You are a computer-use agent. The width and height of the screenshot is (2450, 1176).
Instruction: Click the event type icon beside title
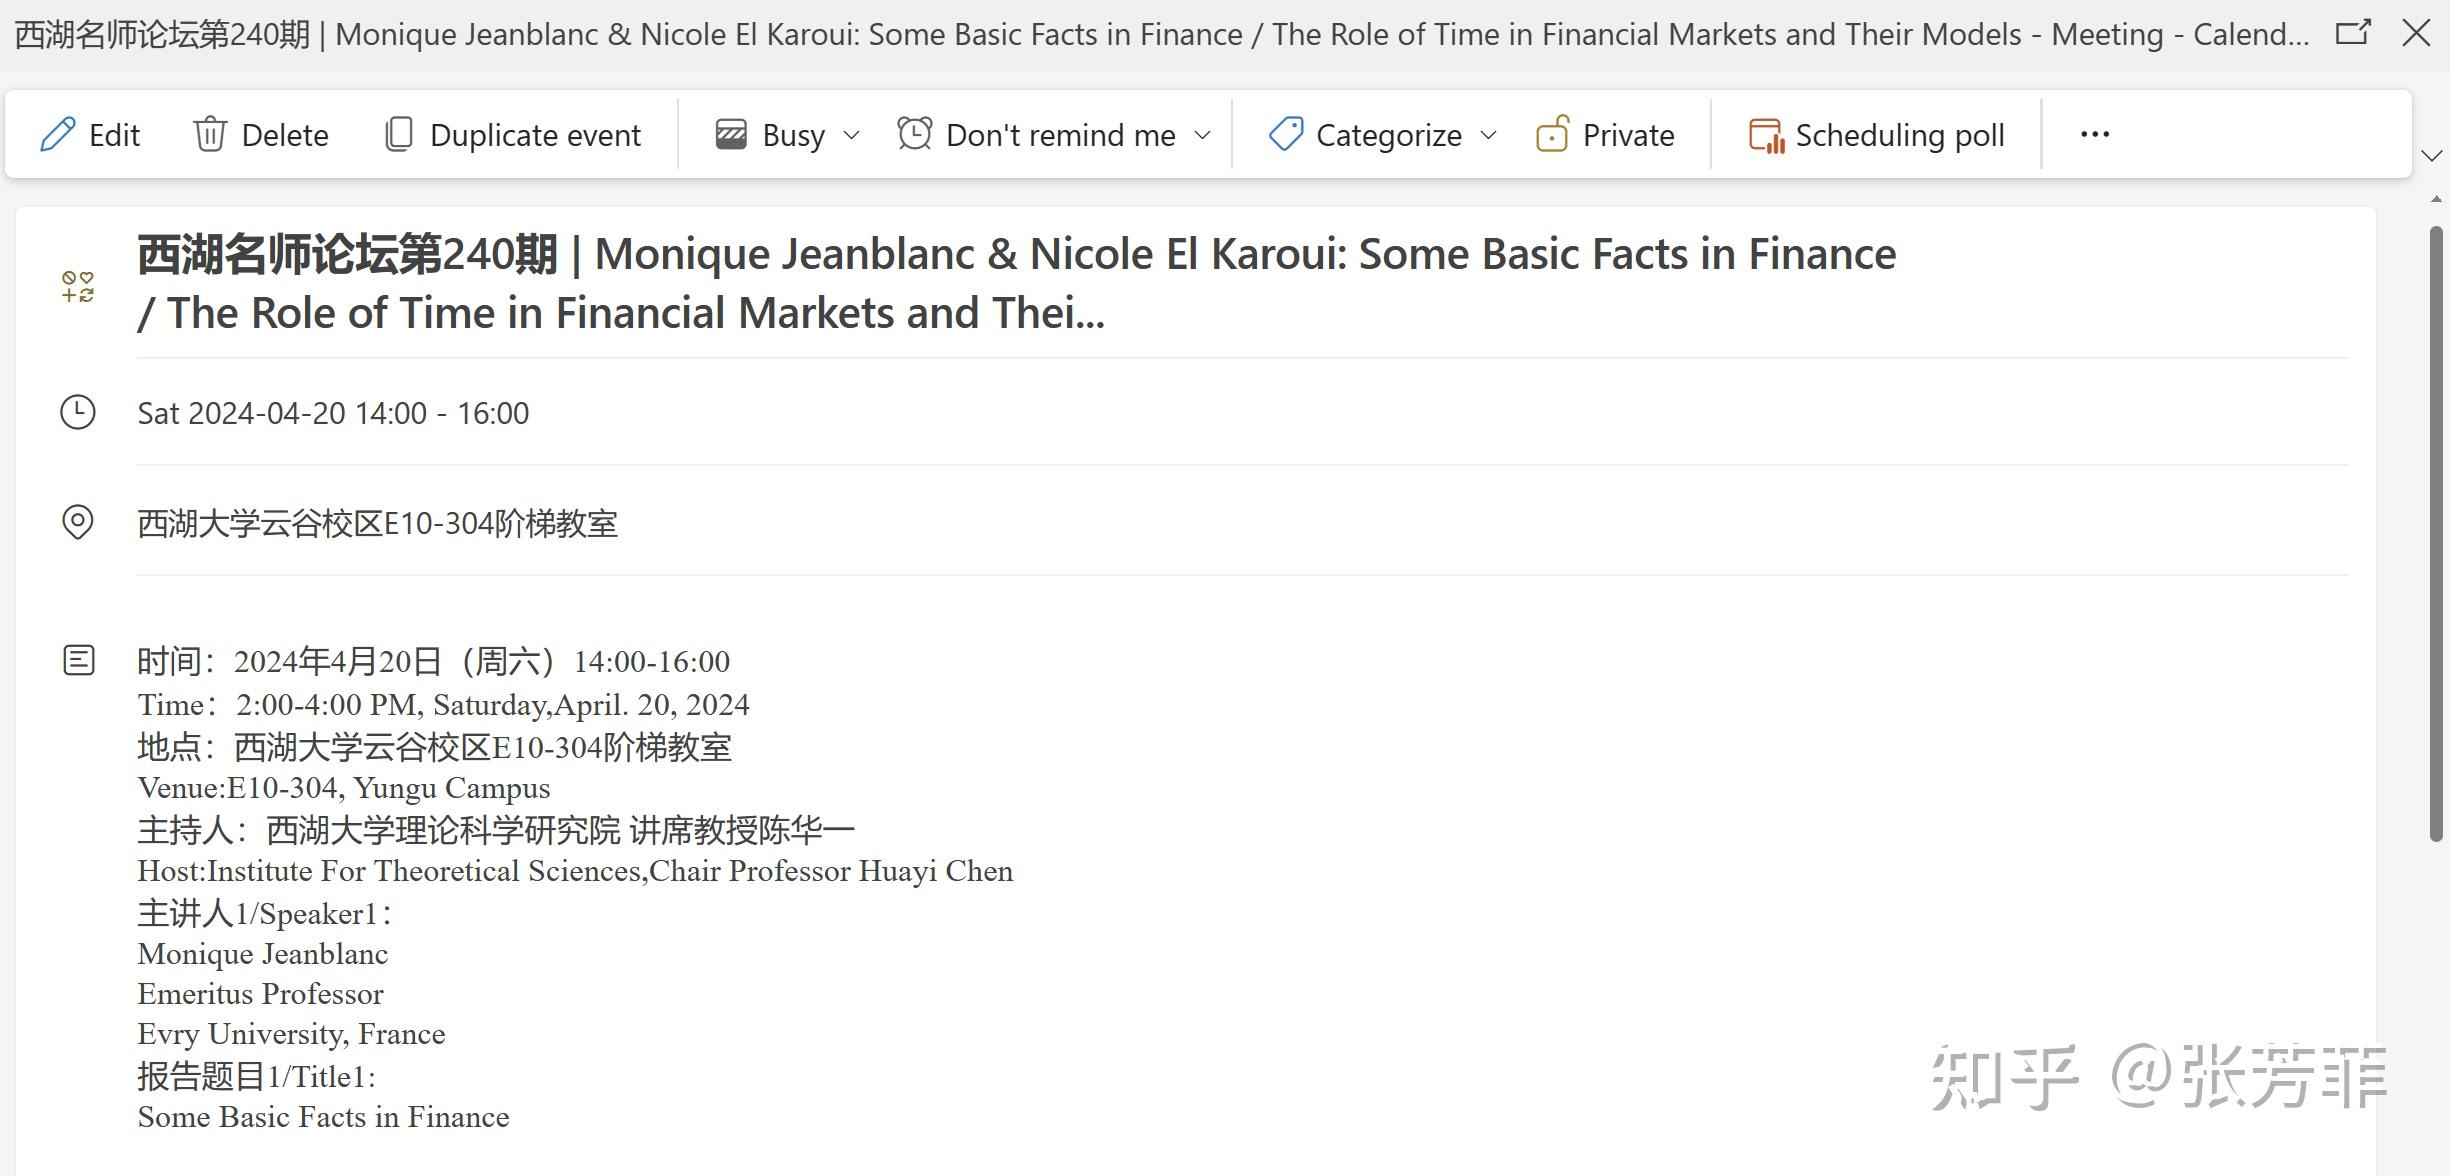point(78,286)
